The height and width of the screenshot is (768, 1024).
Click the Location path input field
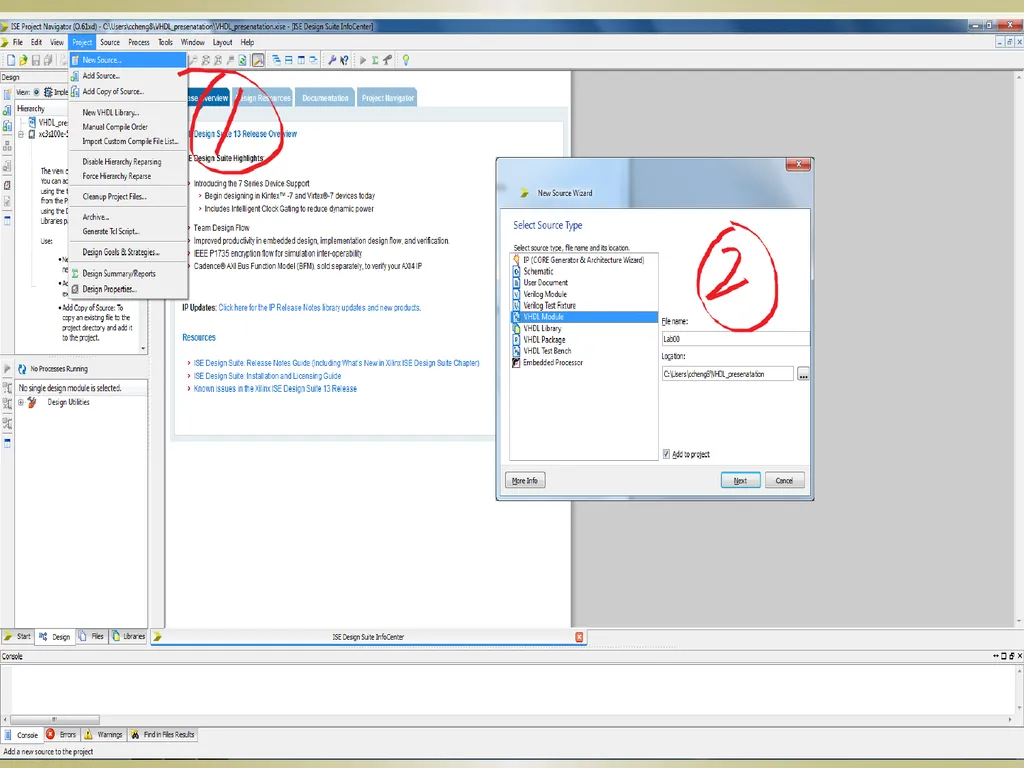click(x=728, y=374)
